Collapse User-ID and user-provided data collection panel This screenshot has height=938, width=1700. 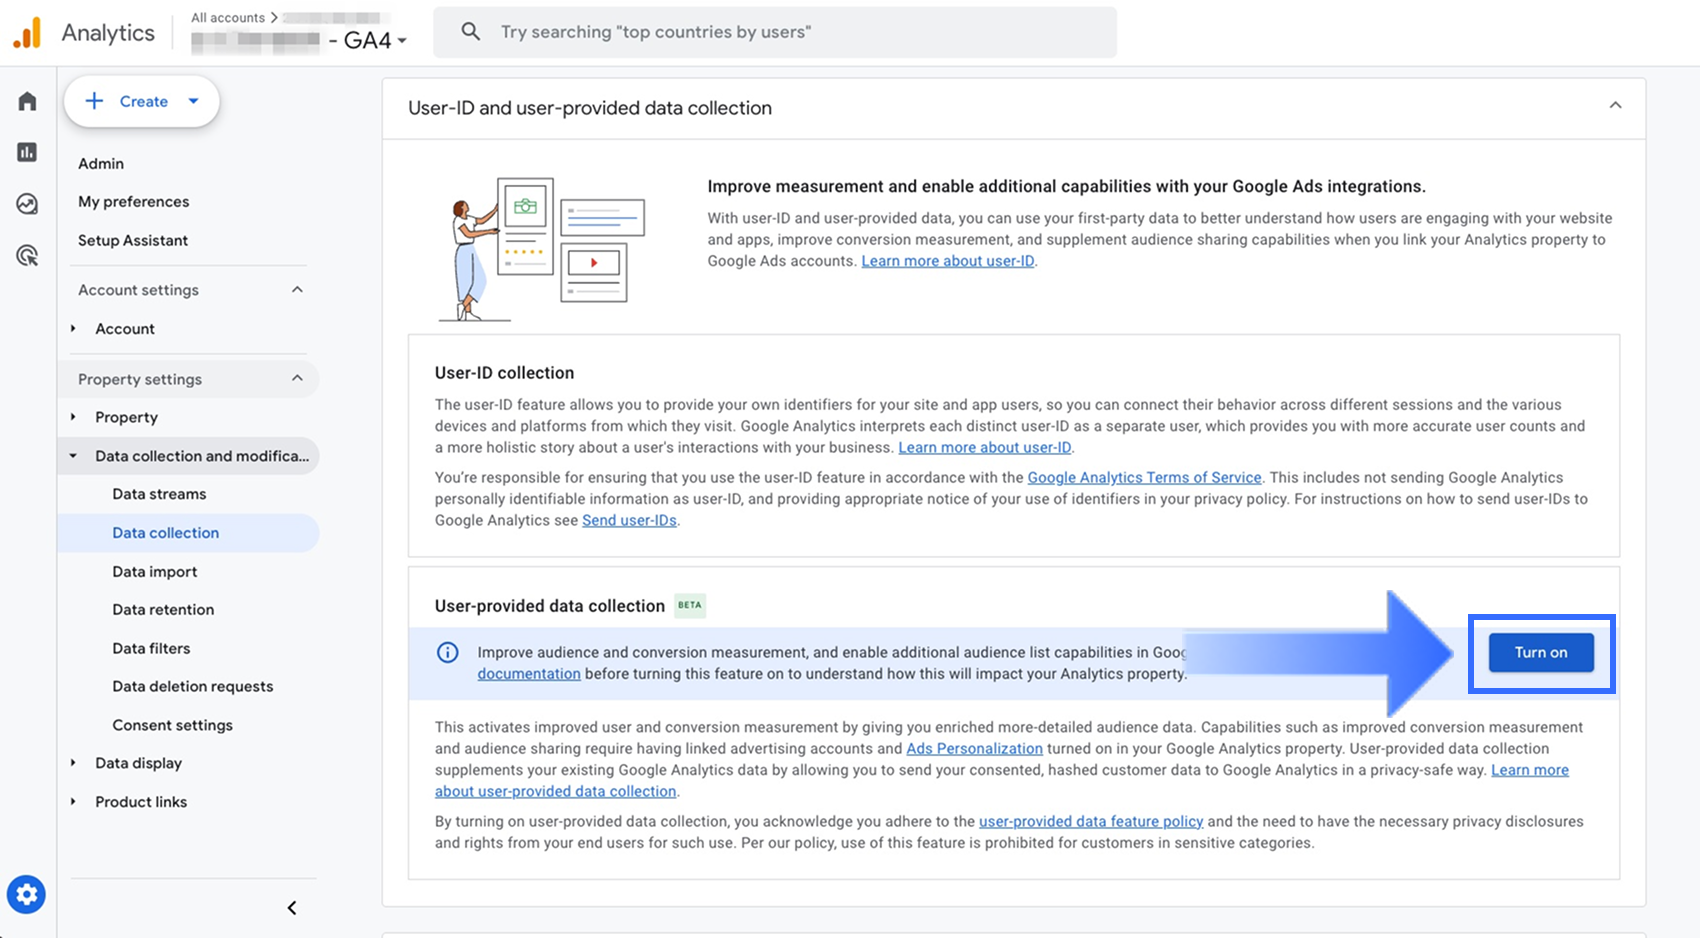[x=1615, y=106]
